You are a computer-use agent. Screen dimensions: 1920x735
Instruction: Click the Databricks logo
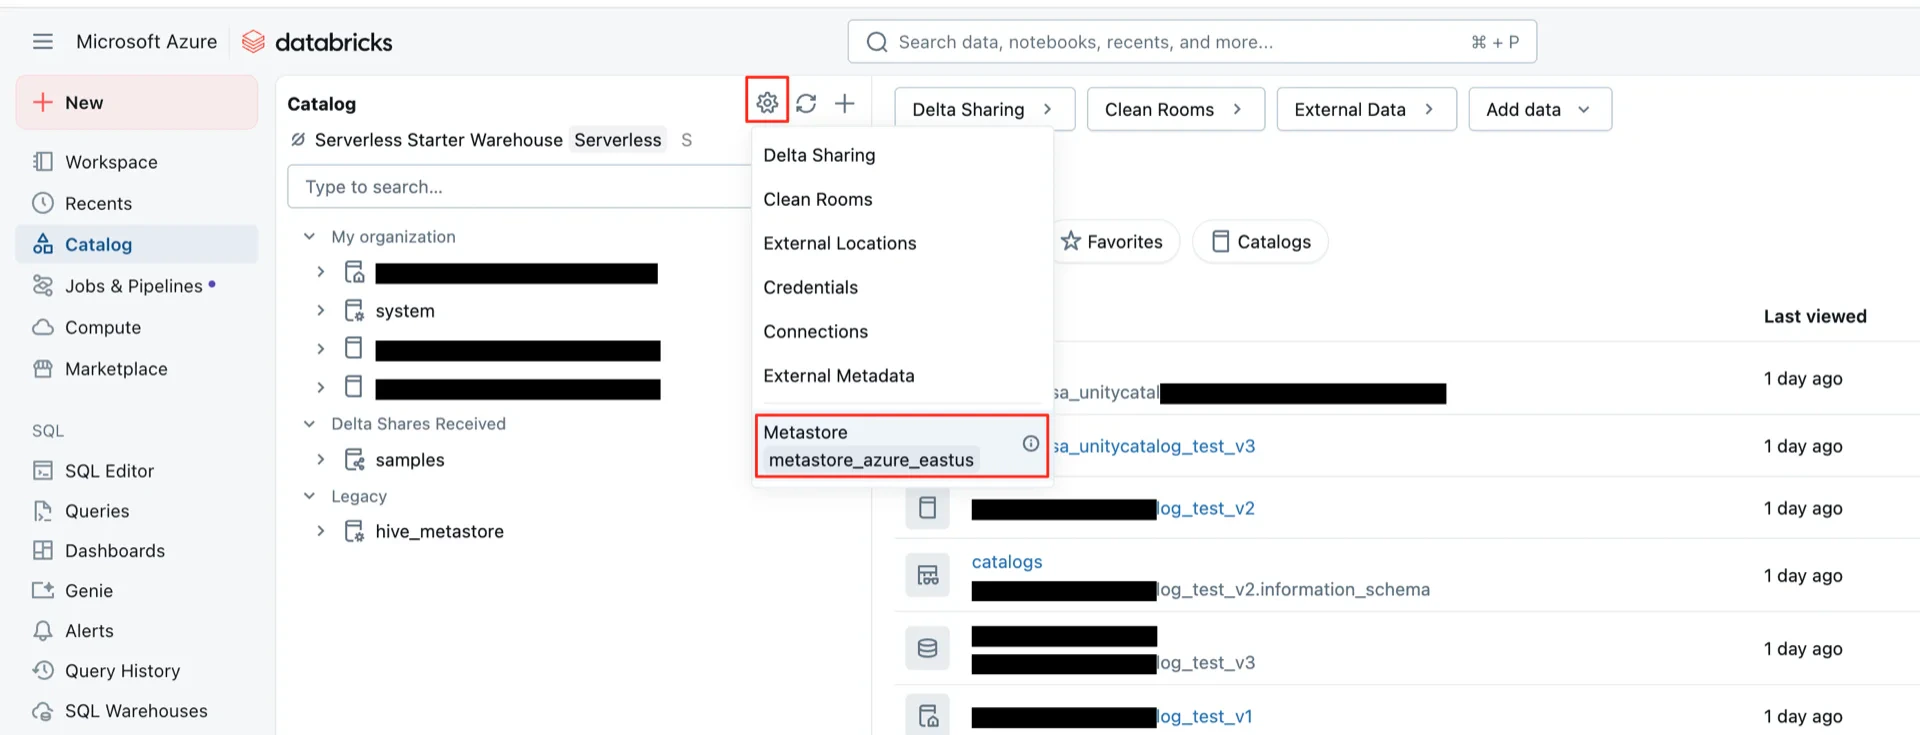[317, 42]
